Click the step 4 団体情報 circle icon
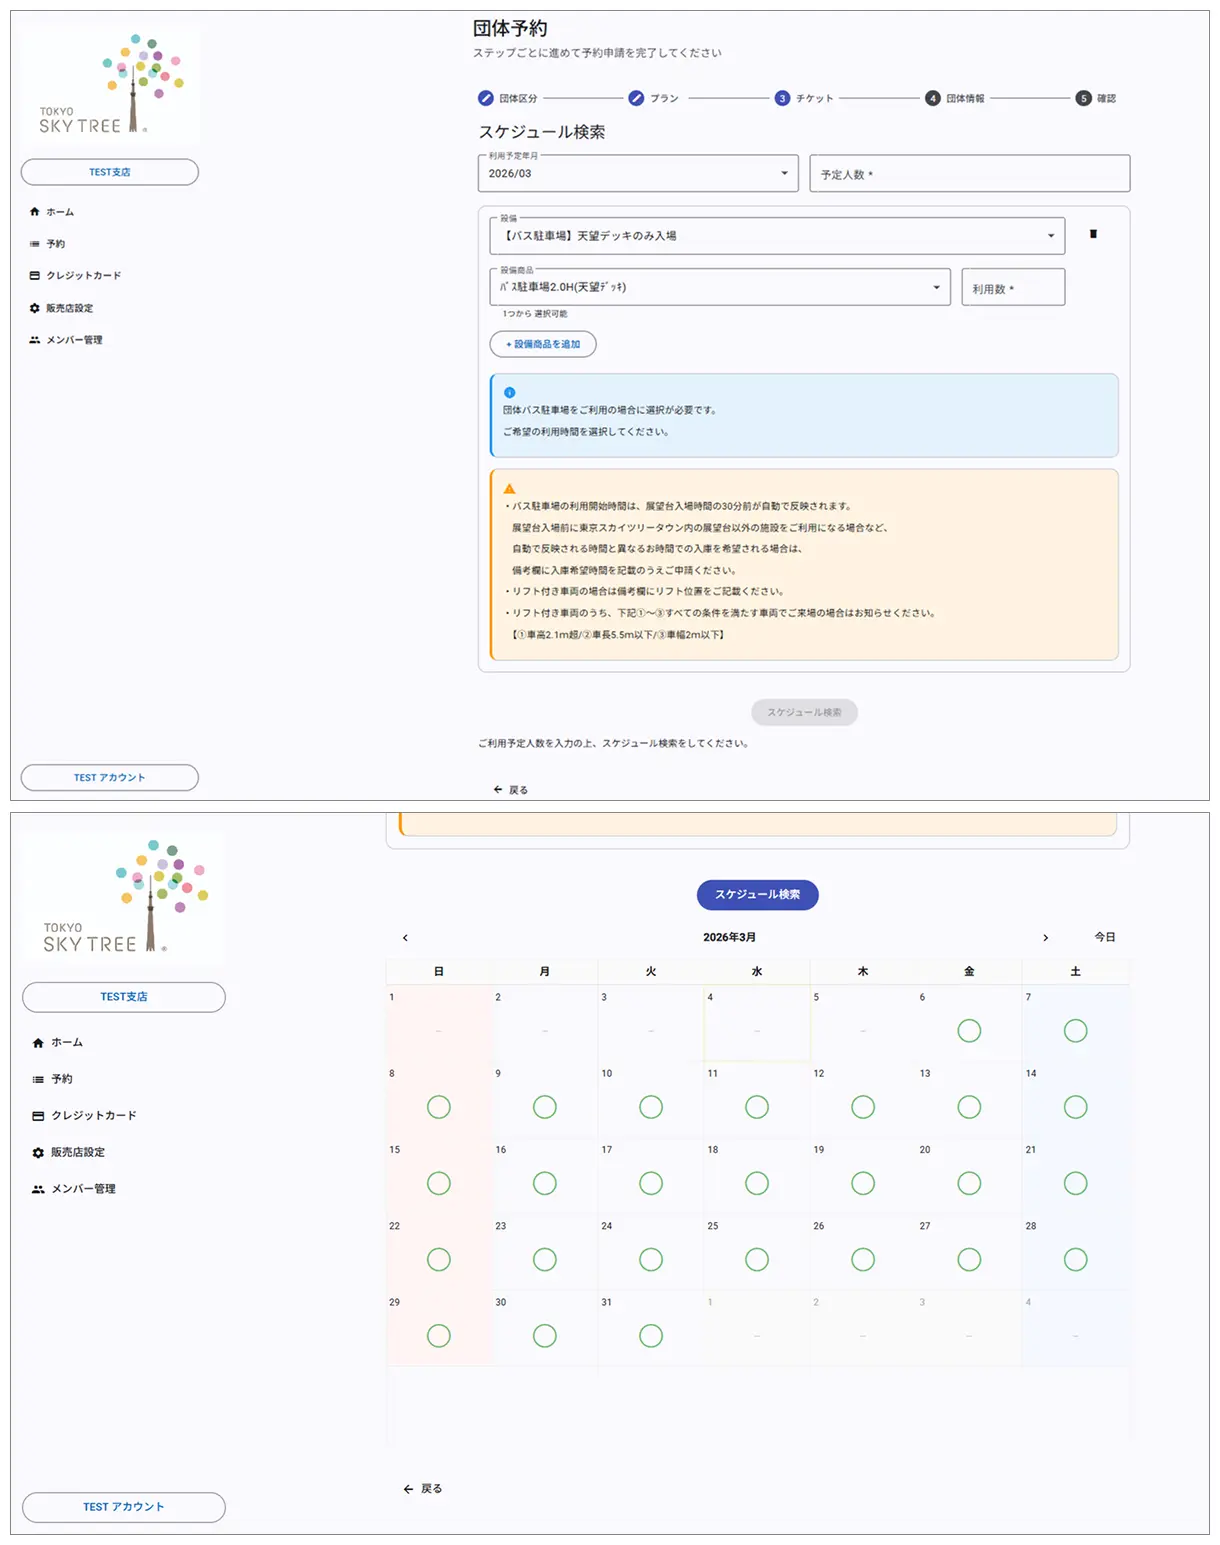The image size is (1220, 1545). [x=932, y=98]
